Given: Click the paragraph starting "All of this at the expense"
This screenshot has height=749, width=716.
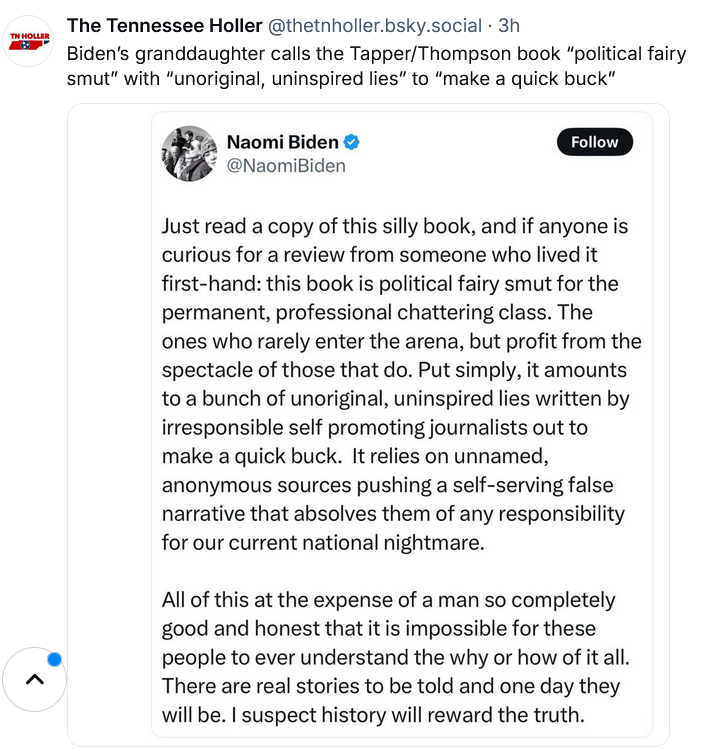Looking at the screenshot, I should (x=396, y=657).
